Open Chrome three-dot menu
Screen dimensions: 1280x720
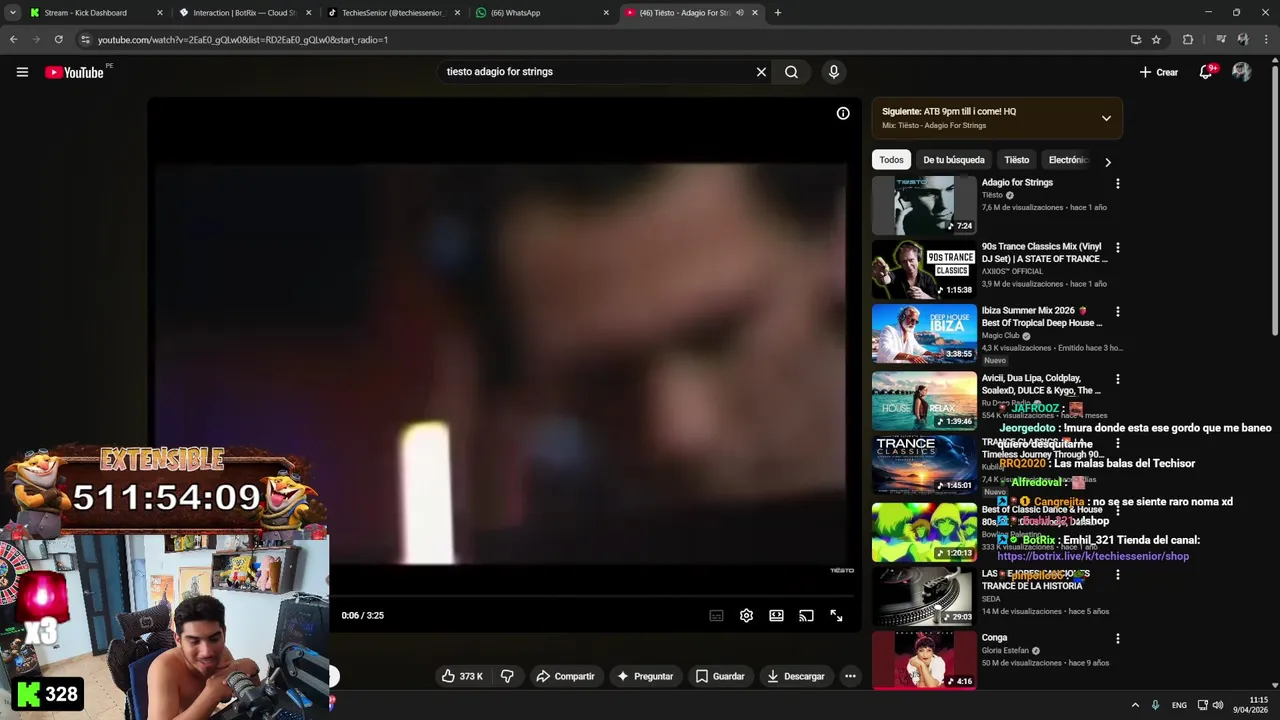pyautogui.click(x=1265, y=40)
